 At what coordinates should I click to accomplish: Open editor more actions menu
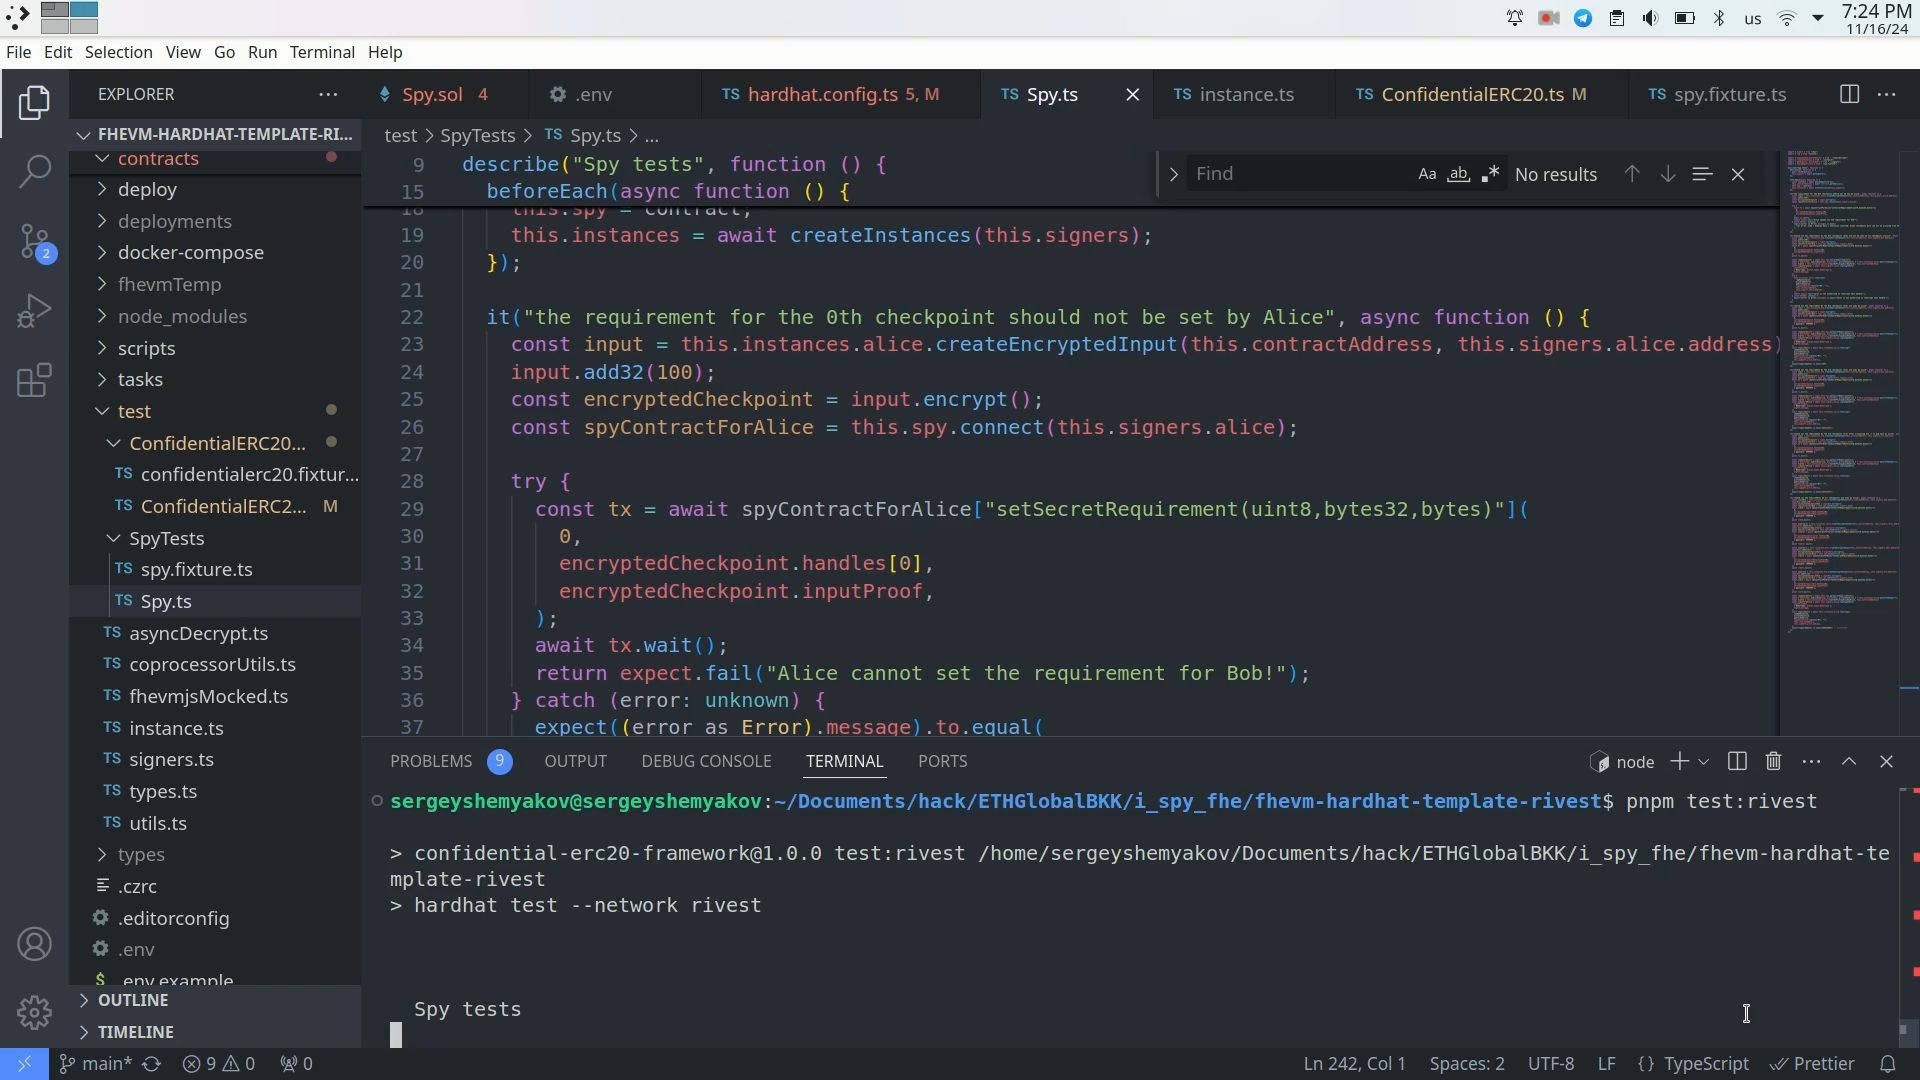pos(1887,94)
